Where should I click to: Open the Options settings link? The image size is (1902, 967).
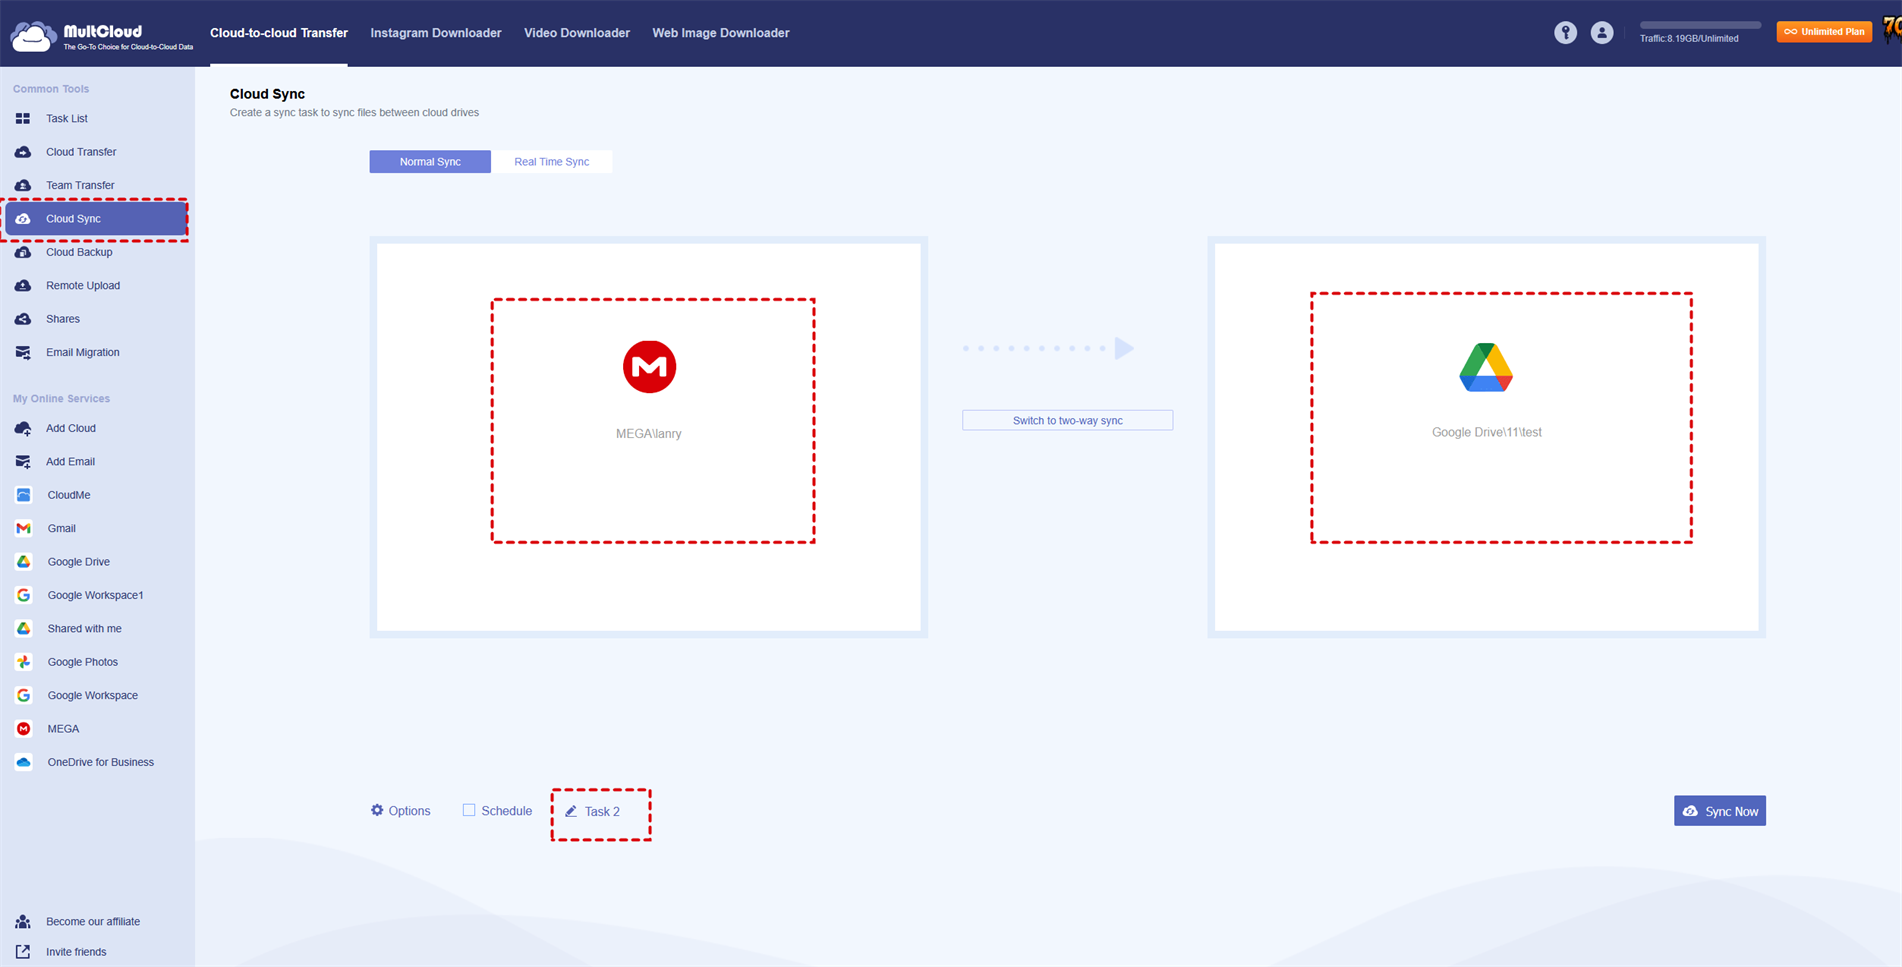tap(400, 811)
